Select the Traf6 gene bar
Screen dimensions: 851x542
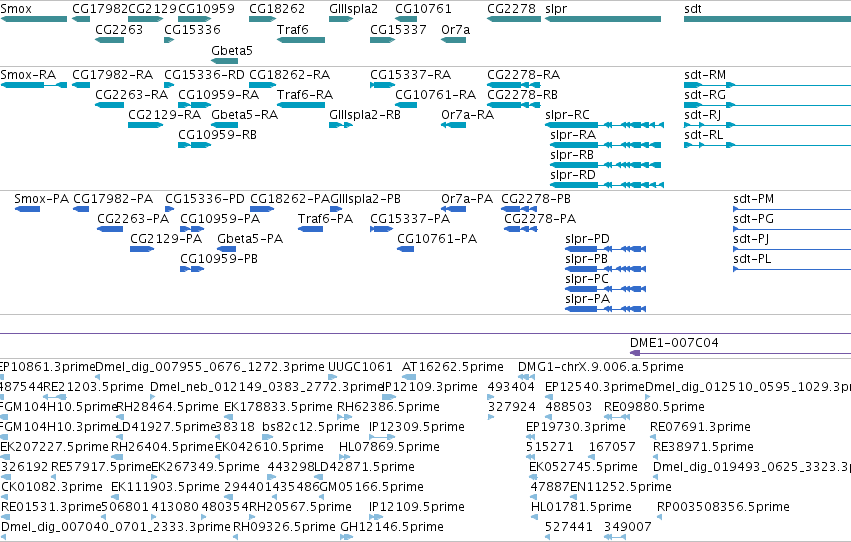(x=301, y=40)
